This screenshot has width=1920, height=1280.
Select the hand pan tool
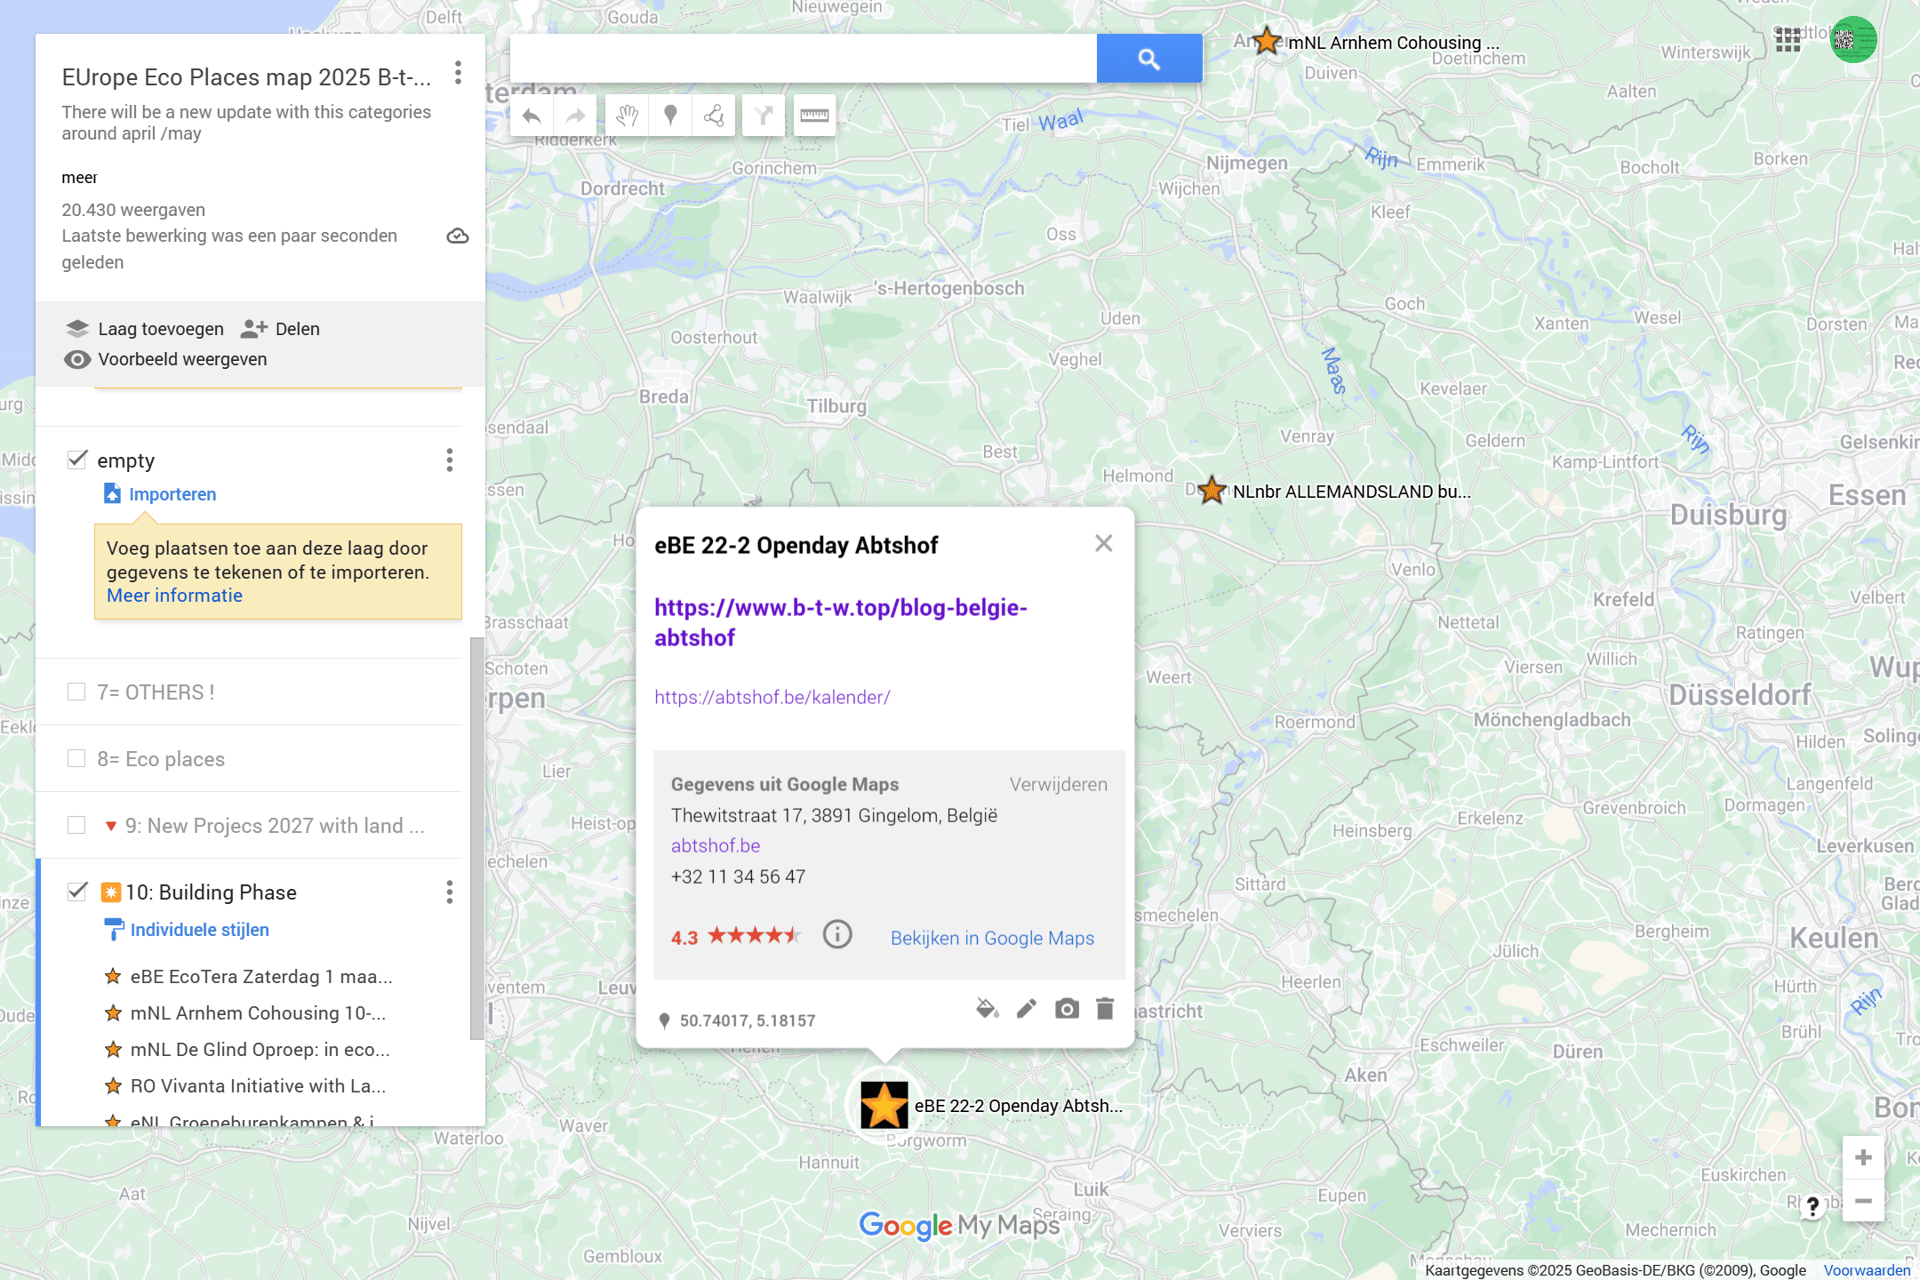click(627, 116)
